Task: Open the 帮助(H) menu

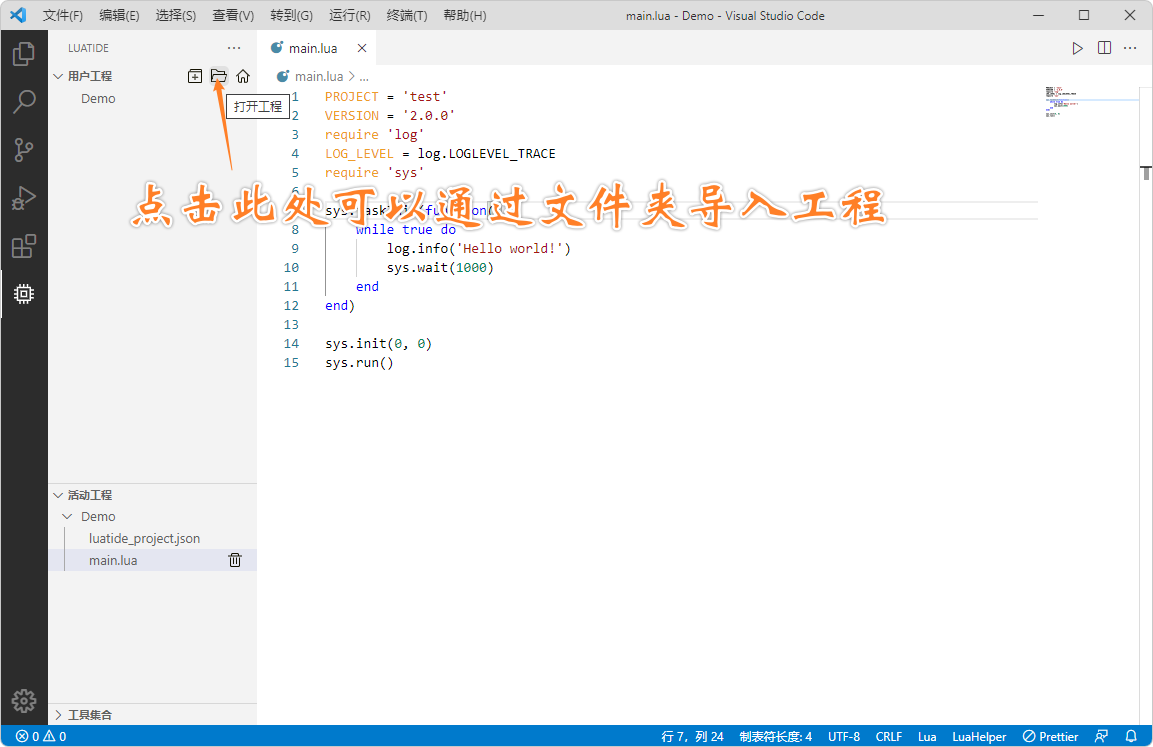Action: point(465,15)
